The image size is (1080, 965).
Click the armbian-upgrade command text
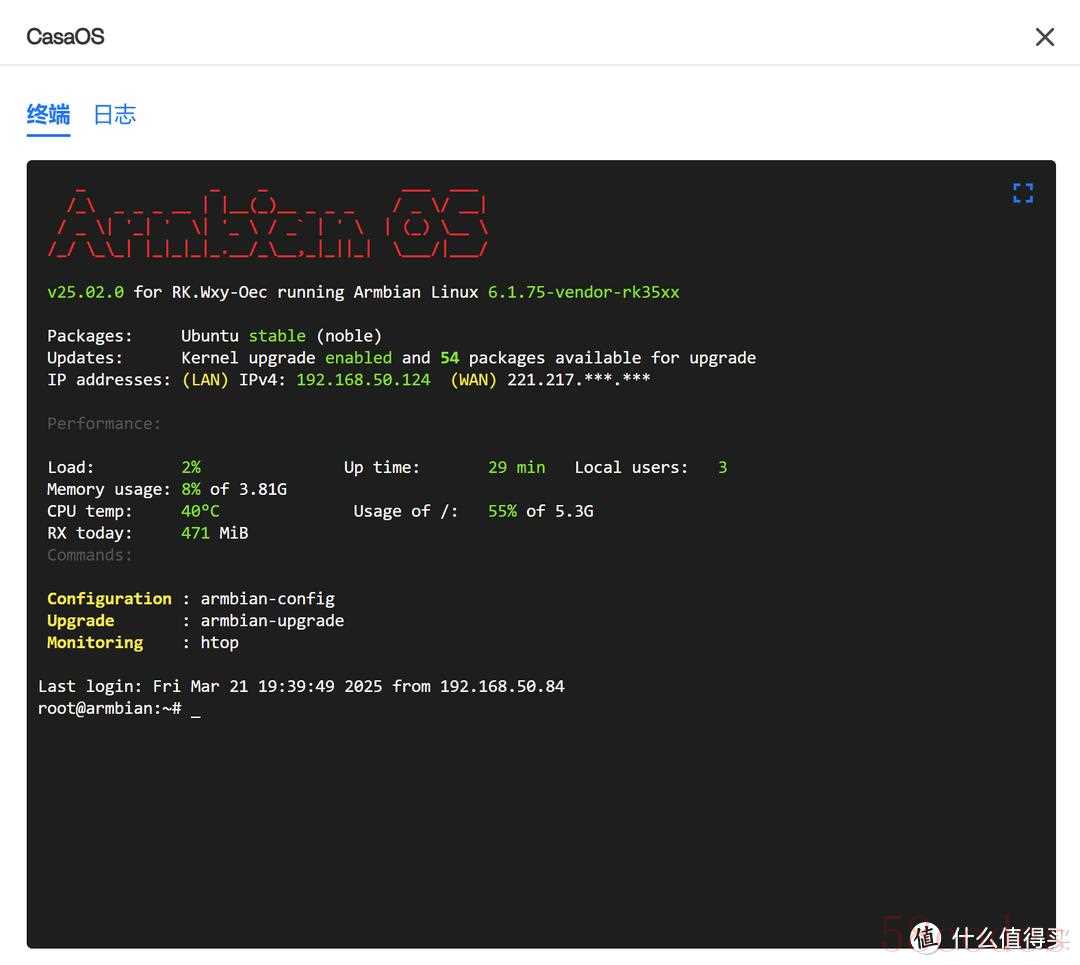272,621
